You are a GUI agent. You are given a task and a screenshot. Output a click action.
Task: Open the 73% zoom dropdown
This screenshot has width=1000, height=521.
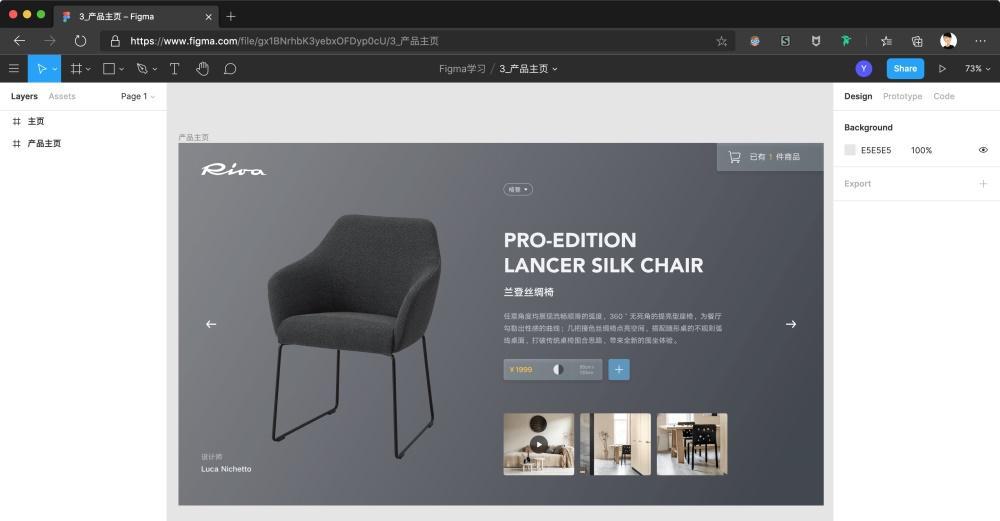click(977, 68)
